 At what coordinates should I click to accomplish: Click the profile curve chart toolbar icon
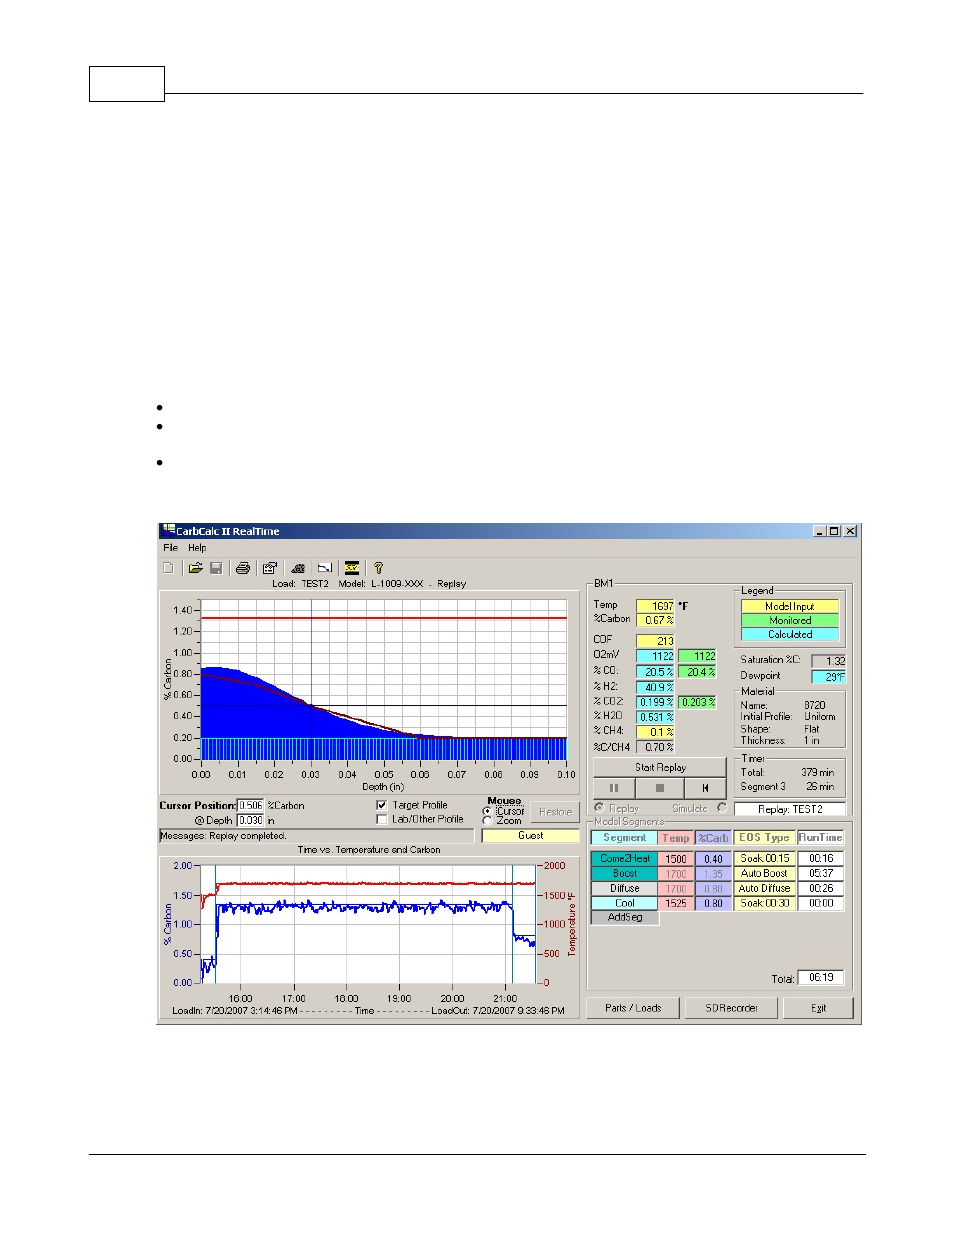tap(325, 568)
